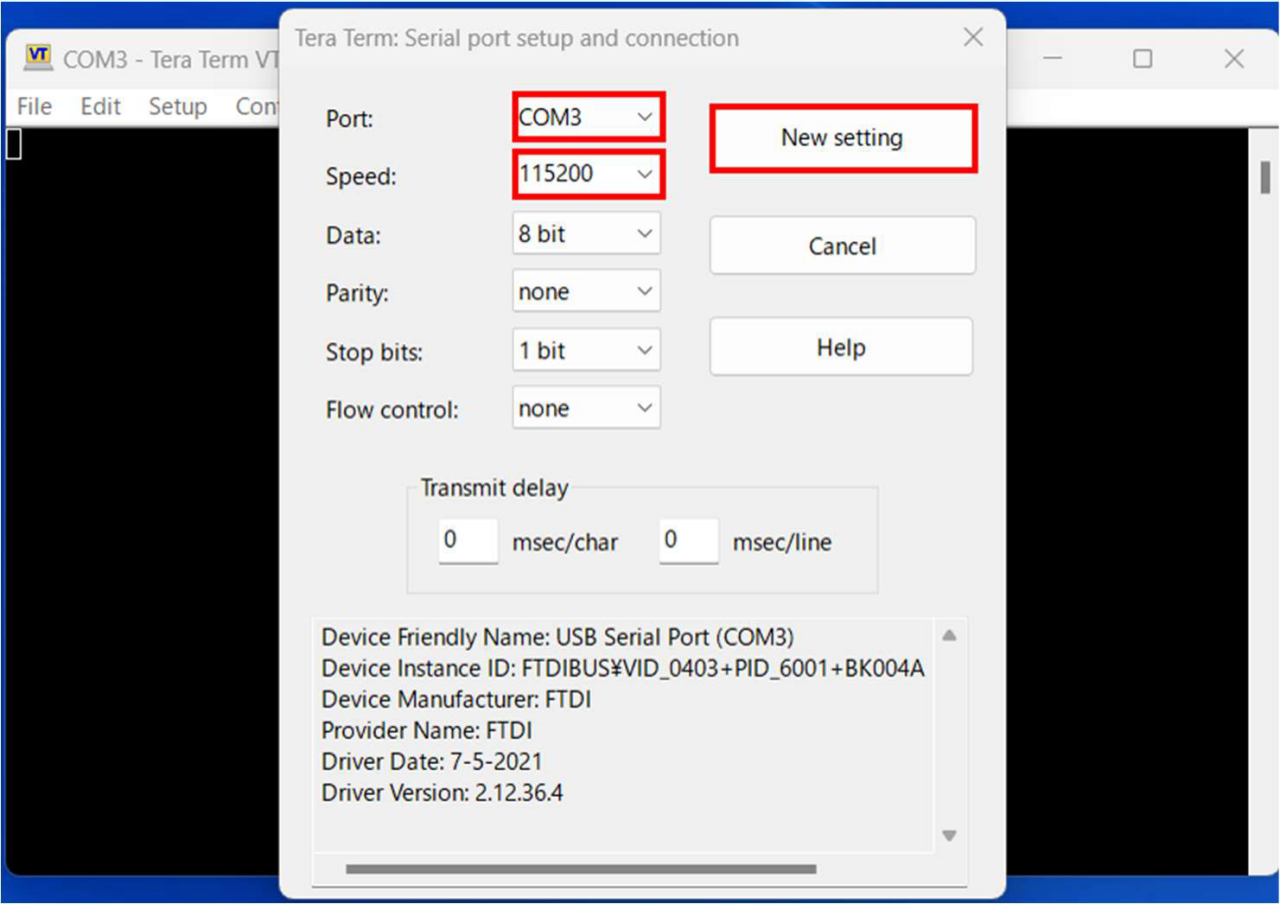This screenshot has height=904, width=1280.
Task: Close the Tera Term main window
Action: coord(1234,59)
